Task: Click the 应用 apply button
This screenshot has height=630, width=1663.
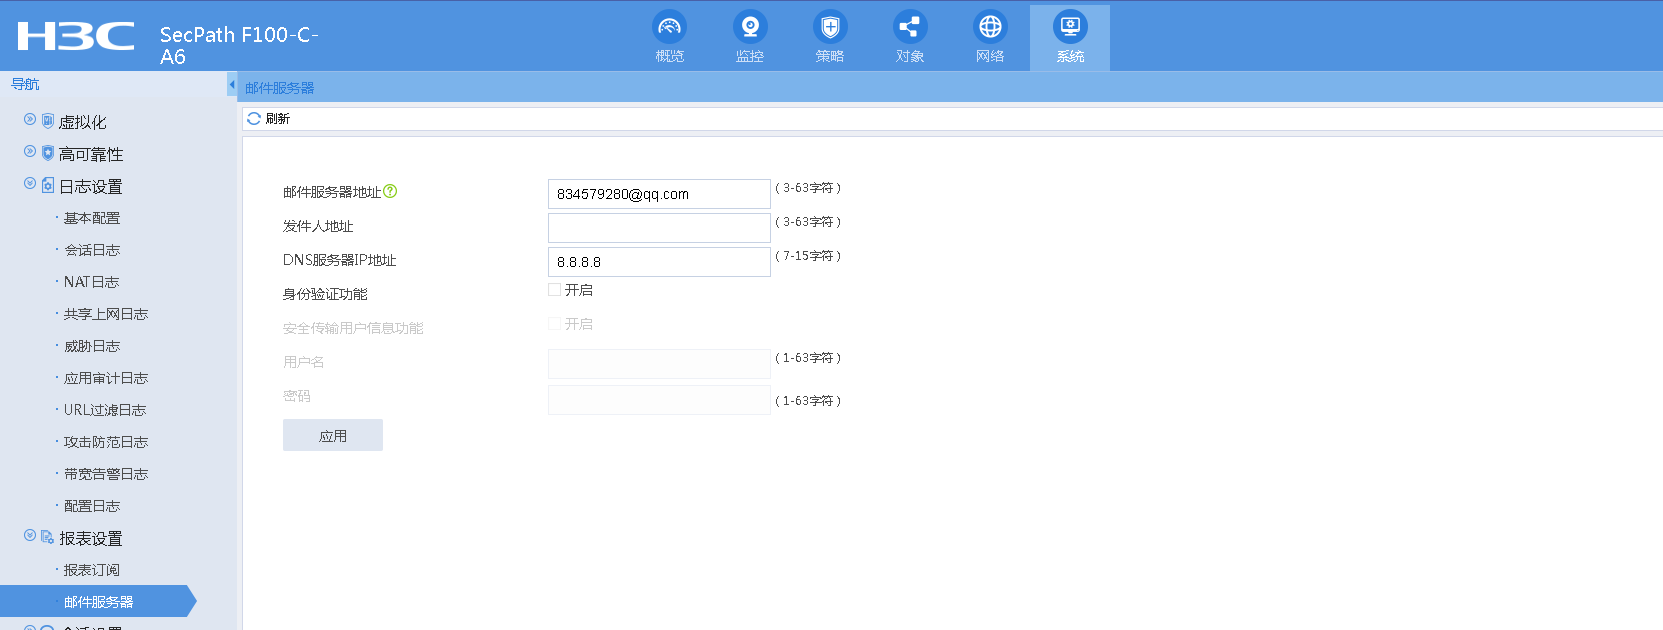Action: tap(333, 435)
